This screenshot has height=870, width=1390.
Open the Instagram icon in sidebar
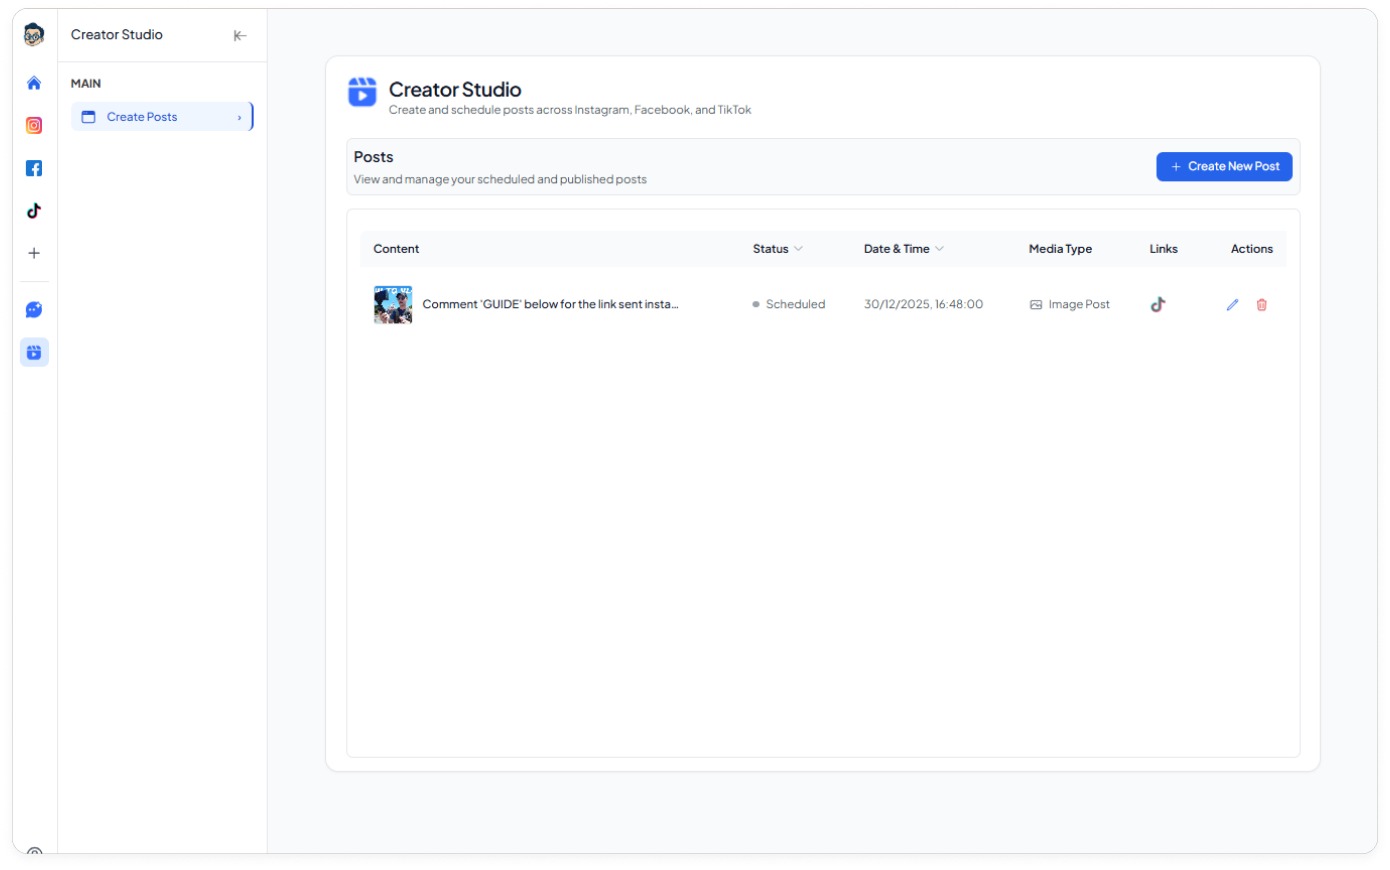(34, 125)
